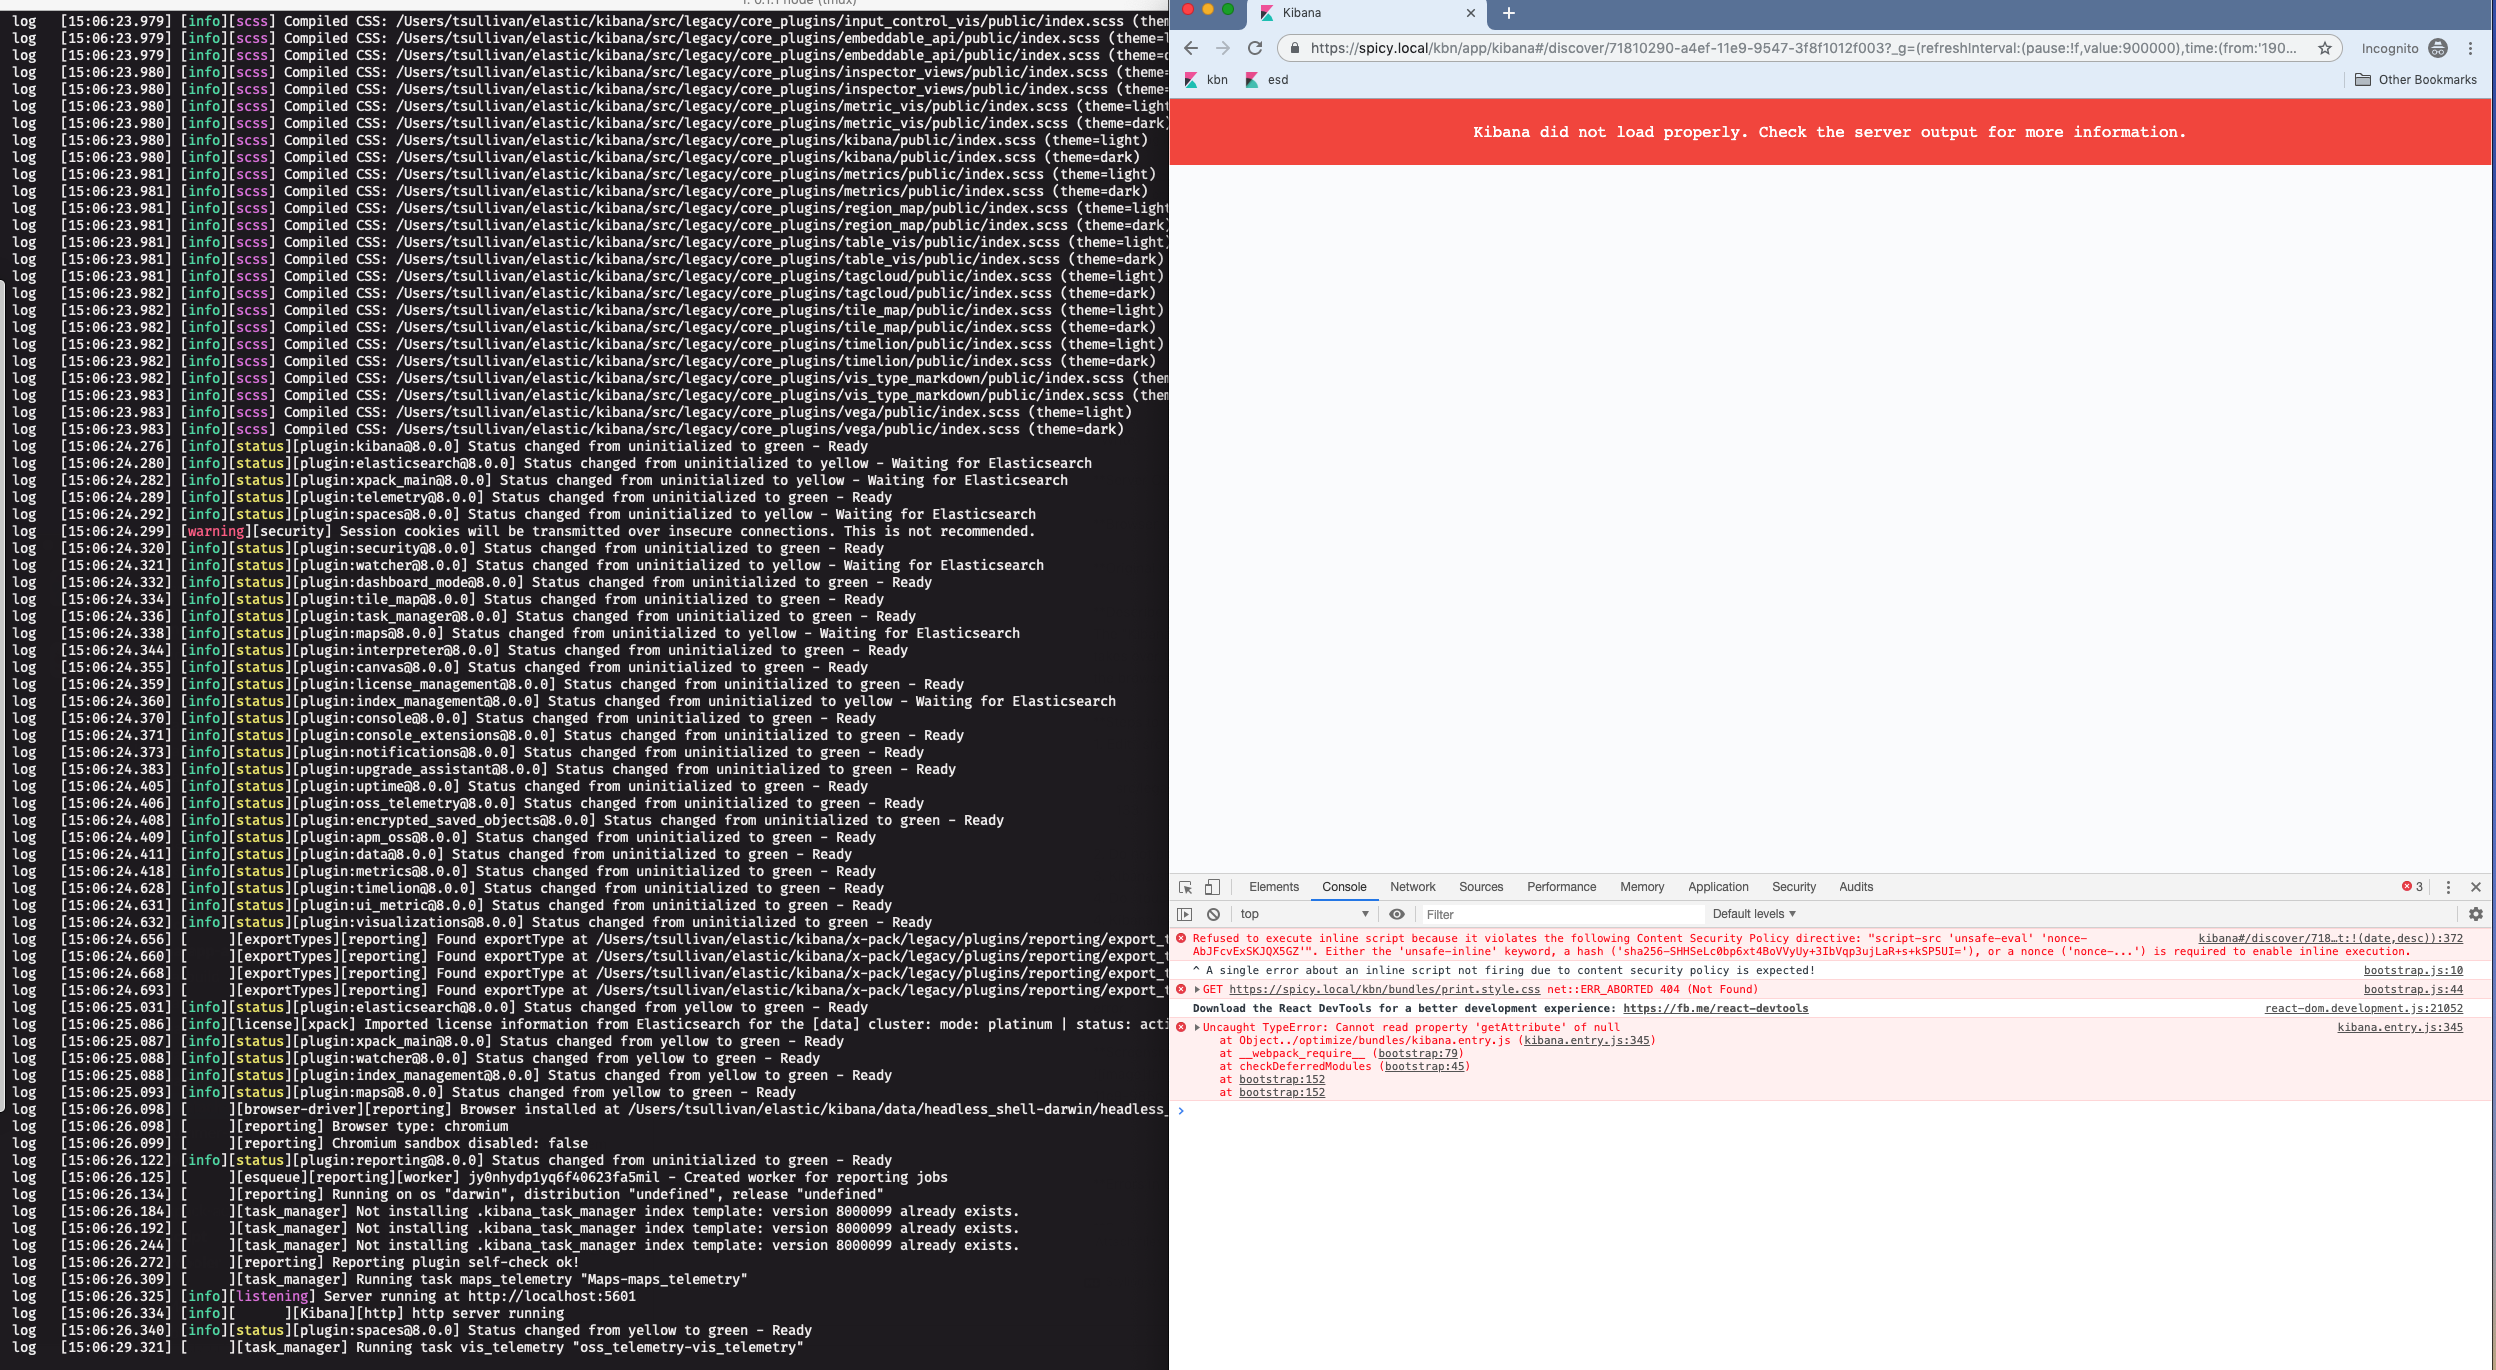
Task: Open the Memory tab in DevTools
Action: [1642, 887]
